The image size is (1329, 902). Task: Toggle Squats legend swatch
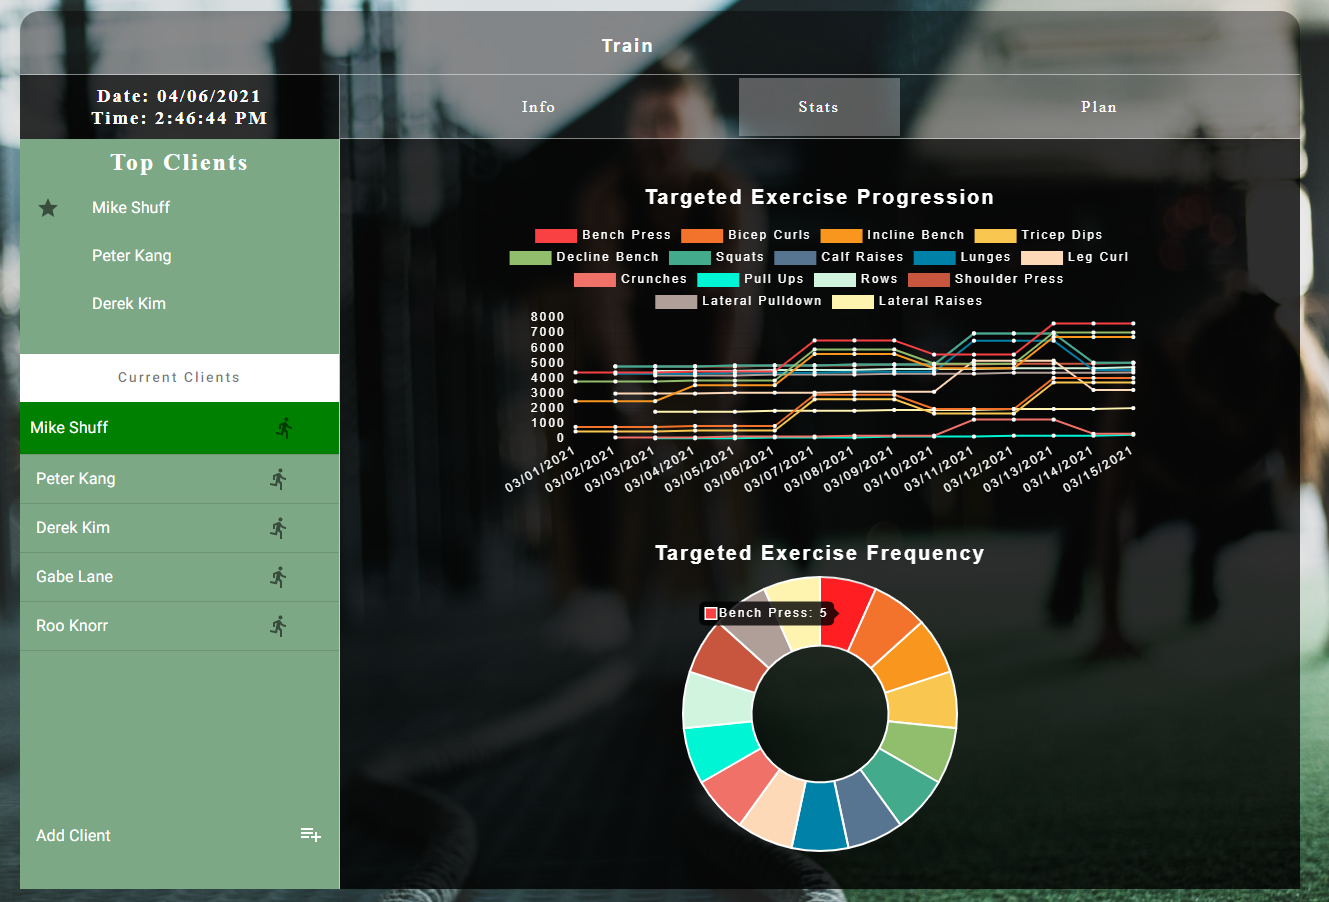click(690, 258)
